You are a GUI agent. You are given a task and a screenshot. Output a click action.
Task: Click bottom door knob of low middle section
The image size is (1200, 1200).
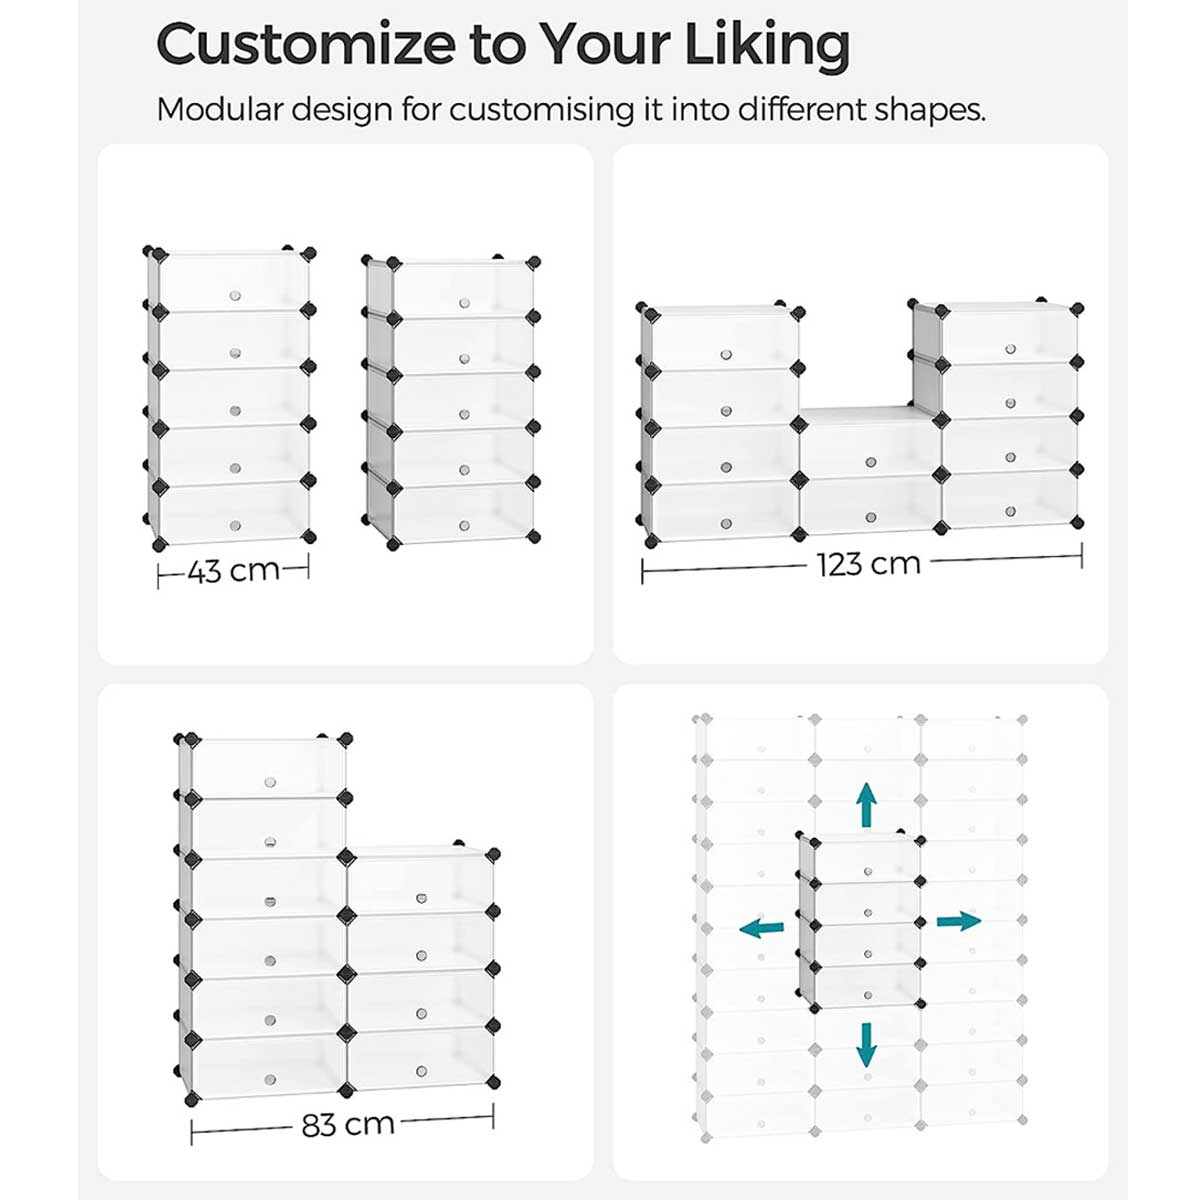pyautogui.click(x=871, y=517)
